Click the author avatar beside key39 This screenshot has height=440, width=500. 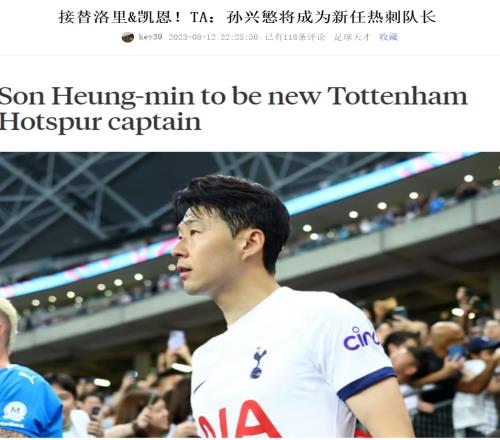point(128,37)
